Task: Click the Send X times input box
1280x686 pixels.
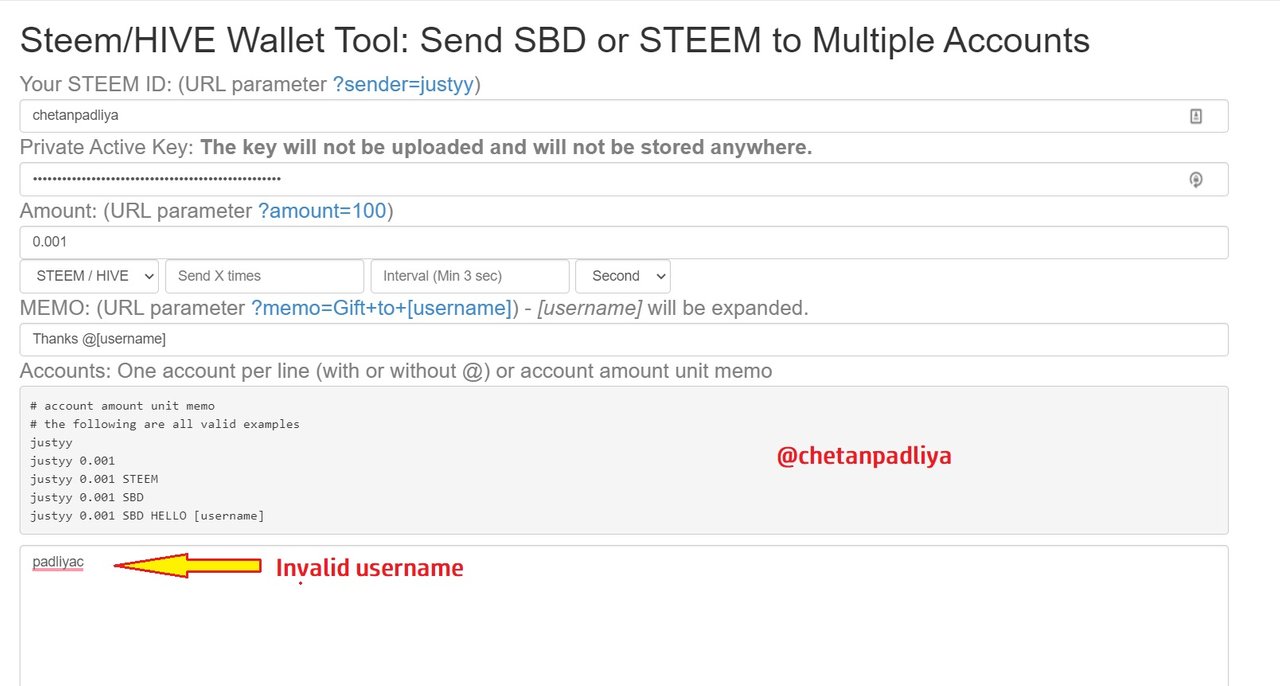Action: (264, 276)
